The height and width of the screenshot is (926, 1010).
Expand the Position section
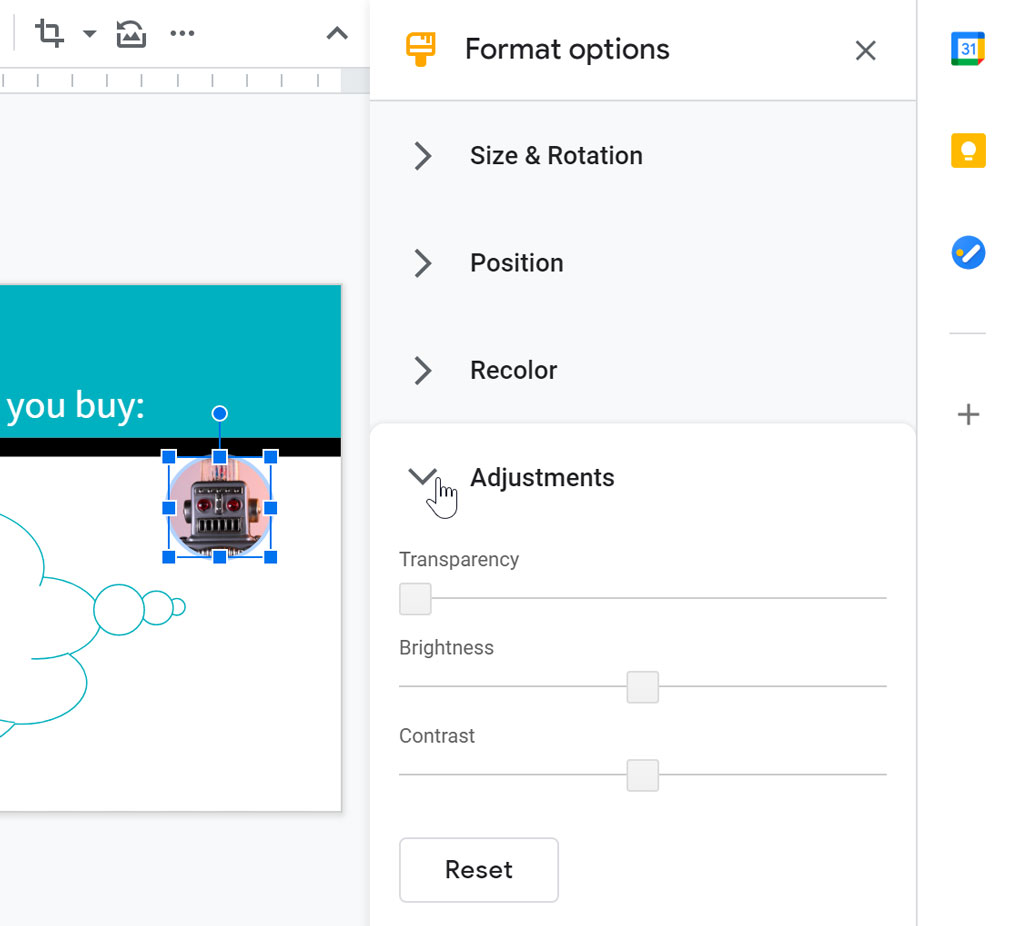pos(422,263)
